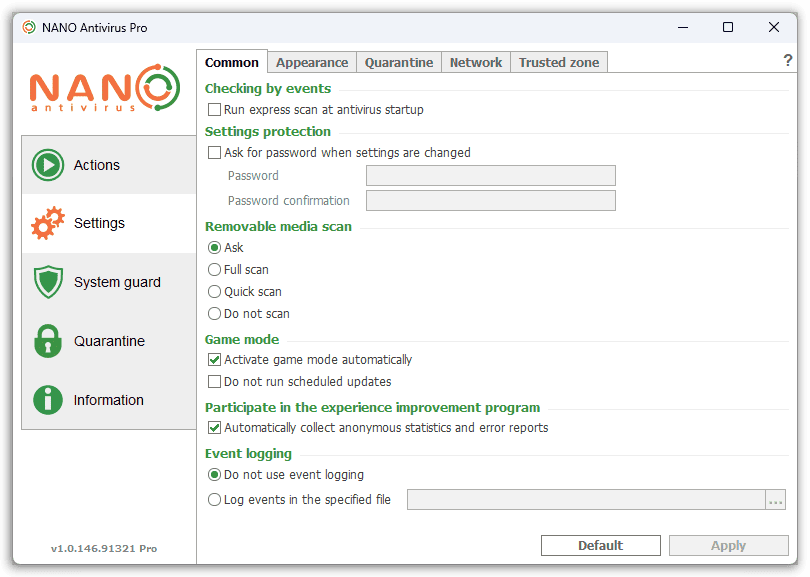
Task: Click the orange Settings gears icon
Action: [48, 223]
